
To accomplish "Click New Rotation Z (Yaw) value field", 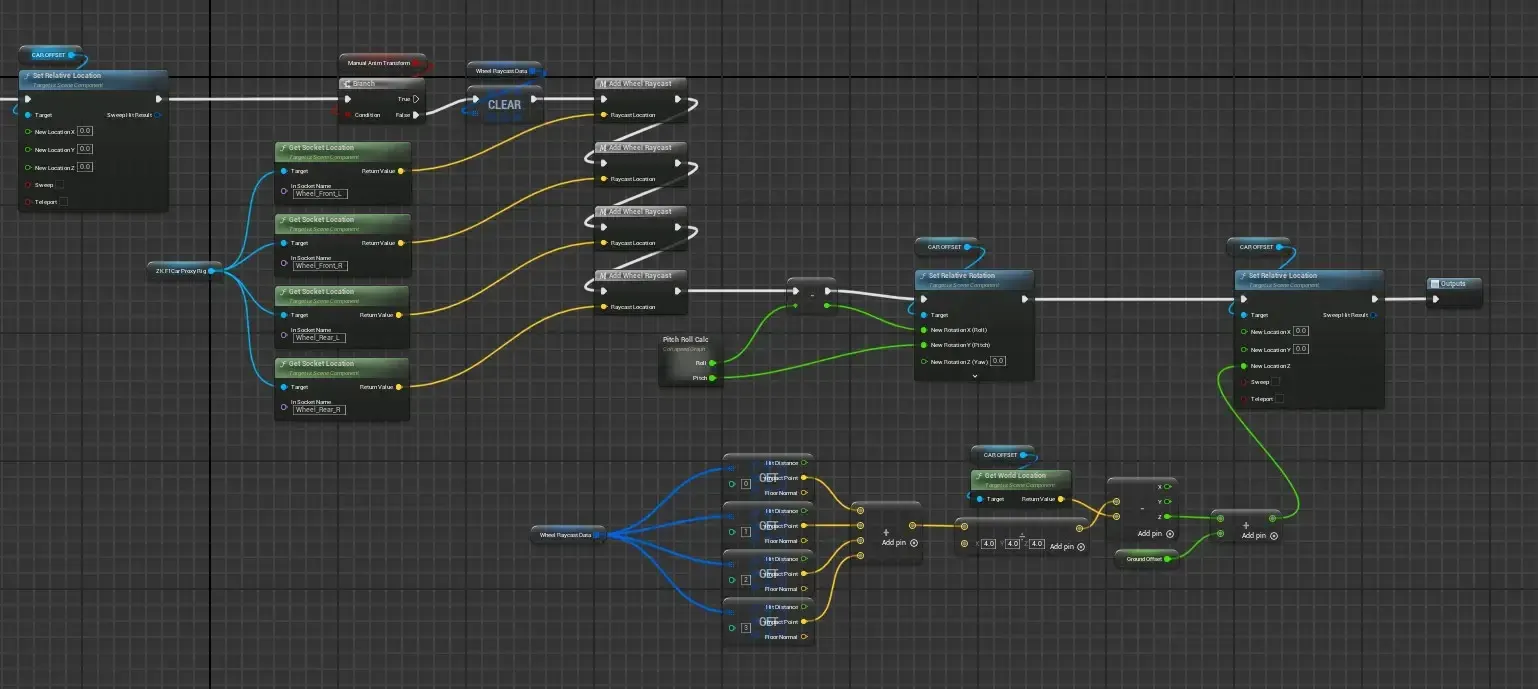I will (998, 361).
